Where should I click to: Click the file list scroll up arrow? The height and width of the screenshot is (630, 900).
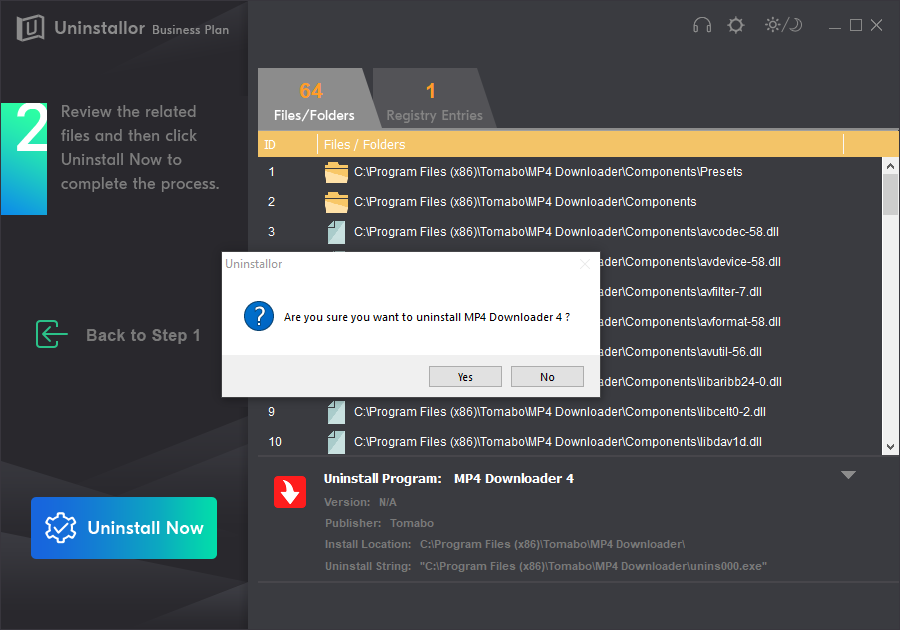pos(890,166)
